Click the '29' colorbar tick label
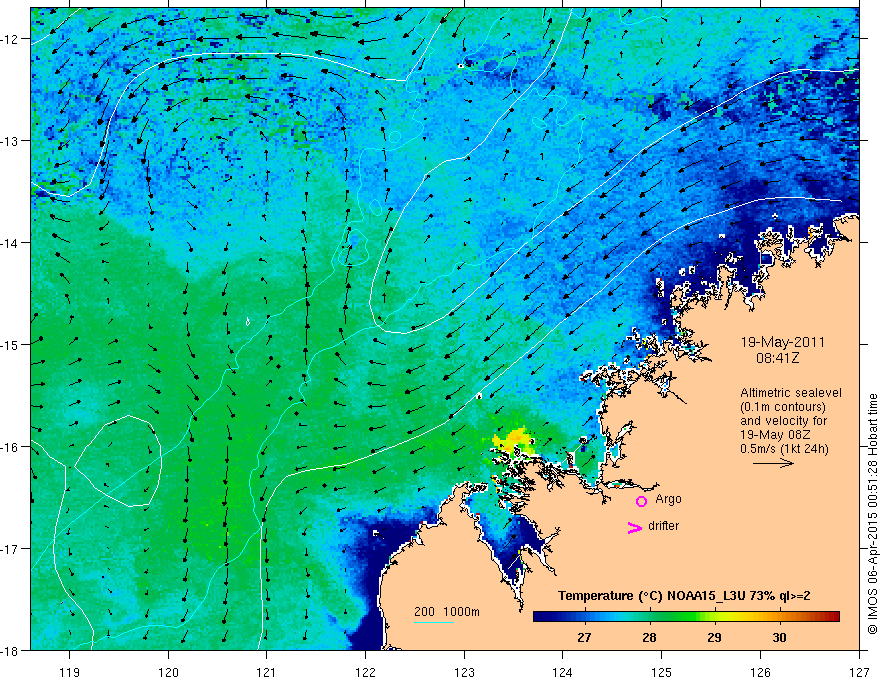The width and height of the screenshot is (880, 680). (714, 637)
